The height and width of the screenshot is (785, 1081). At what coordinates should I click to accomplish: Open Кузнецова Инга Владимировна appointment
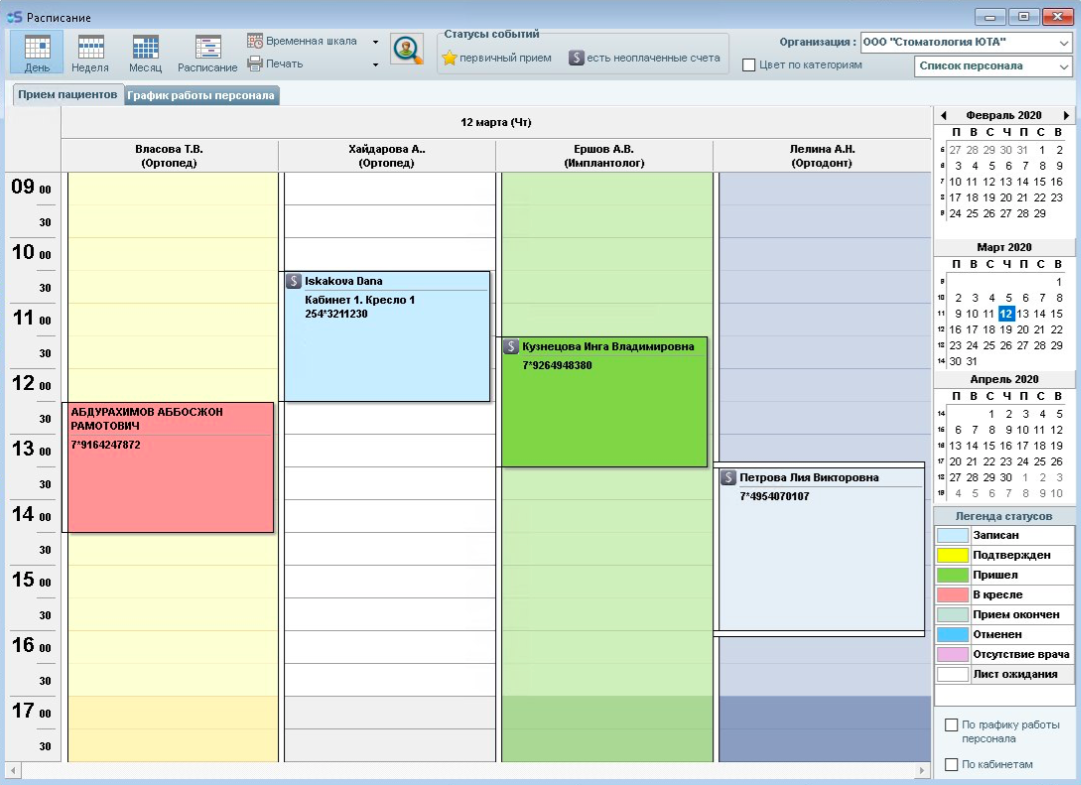pyautogui.click(x=604, y=402)
